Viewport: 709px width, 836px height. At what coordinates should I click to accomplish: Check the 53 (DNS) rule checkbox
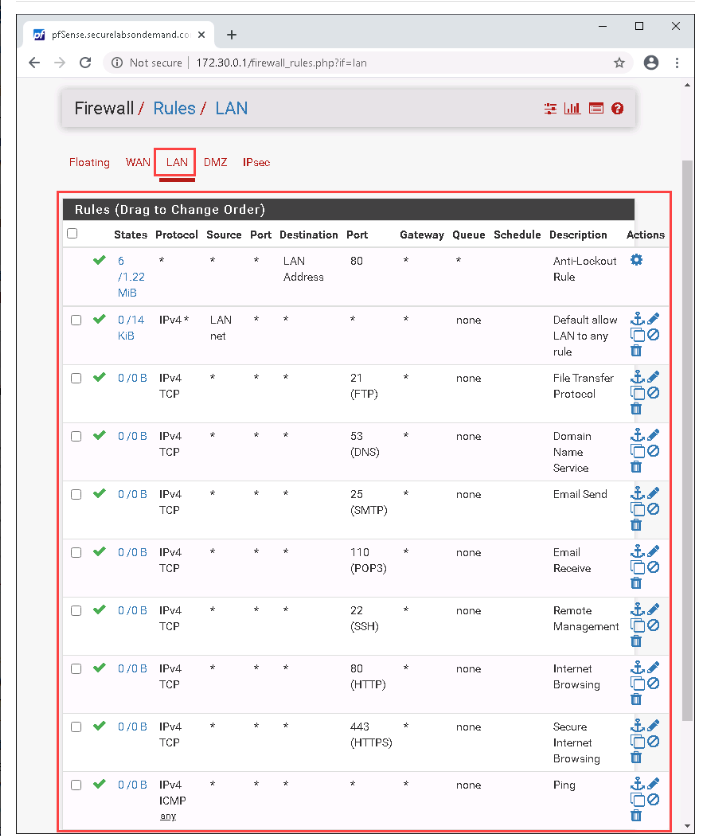(76, 436)
